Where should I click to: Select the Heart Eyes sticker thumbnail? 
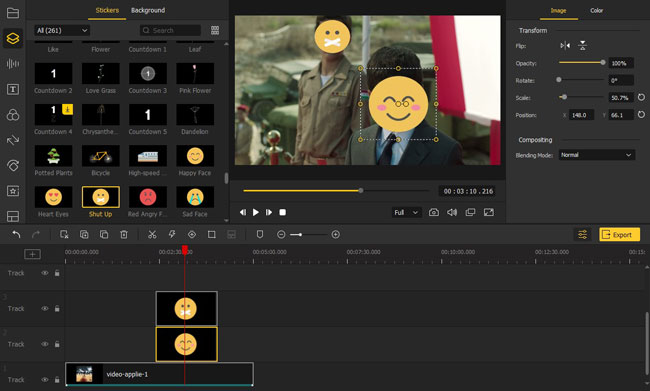53,197
